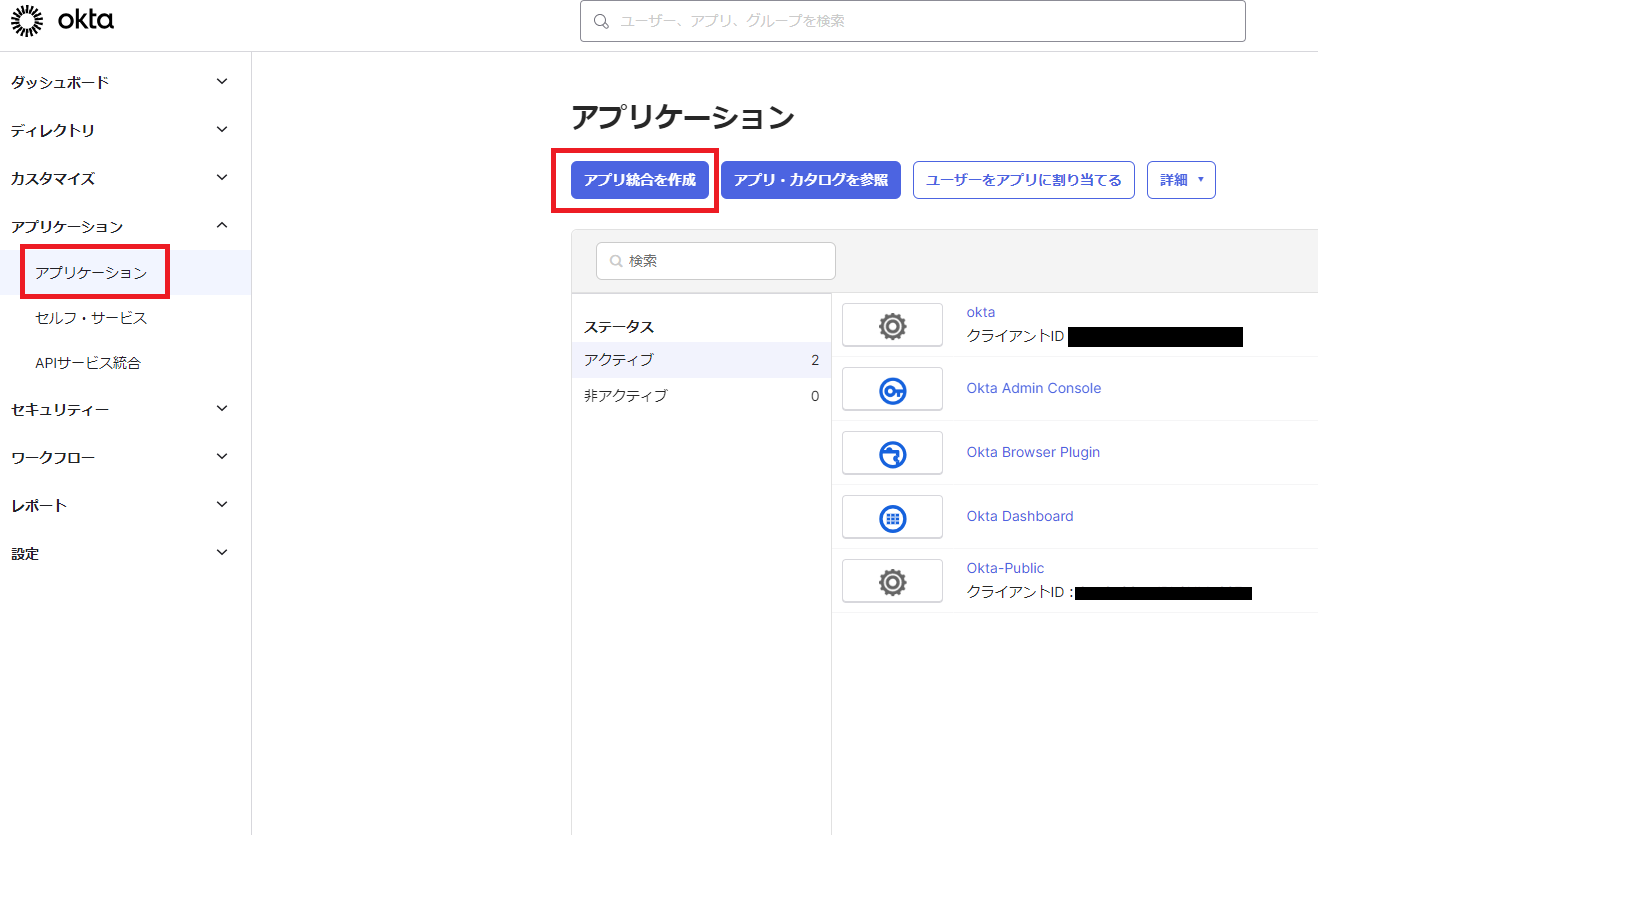Open Okta-Public app link

click(1005, 568)
